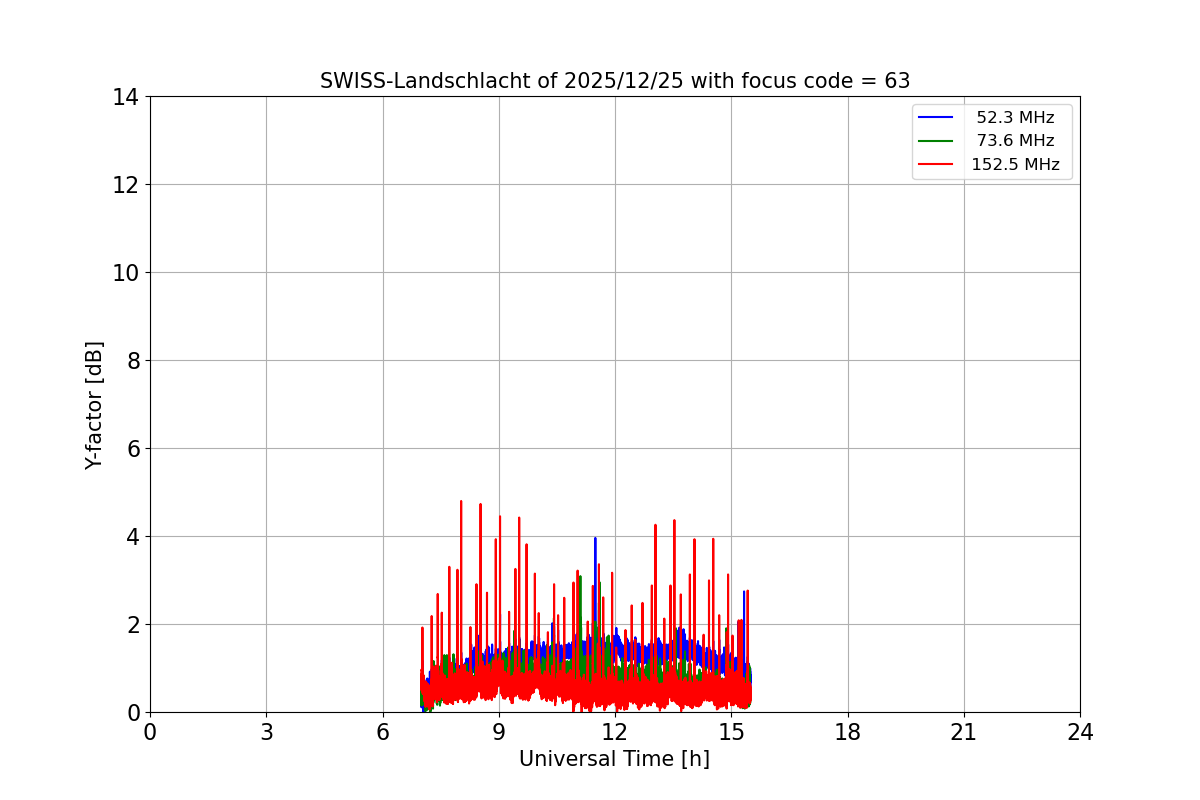Click the plot title SWISS-Landschlacht text
The height and width of the screenshot is (800, 1200).
(615, 81)
